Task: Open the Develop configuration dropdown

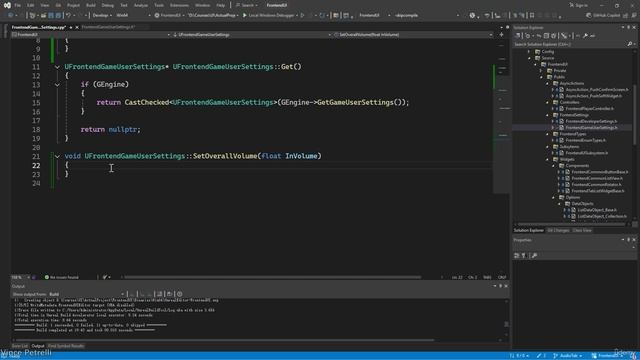Action: [x=102, y=15]
